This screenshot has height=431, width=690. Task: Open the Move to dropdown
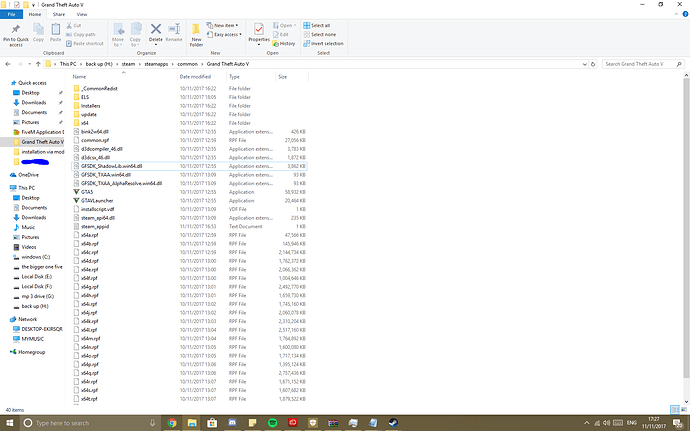point(118,35)
